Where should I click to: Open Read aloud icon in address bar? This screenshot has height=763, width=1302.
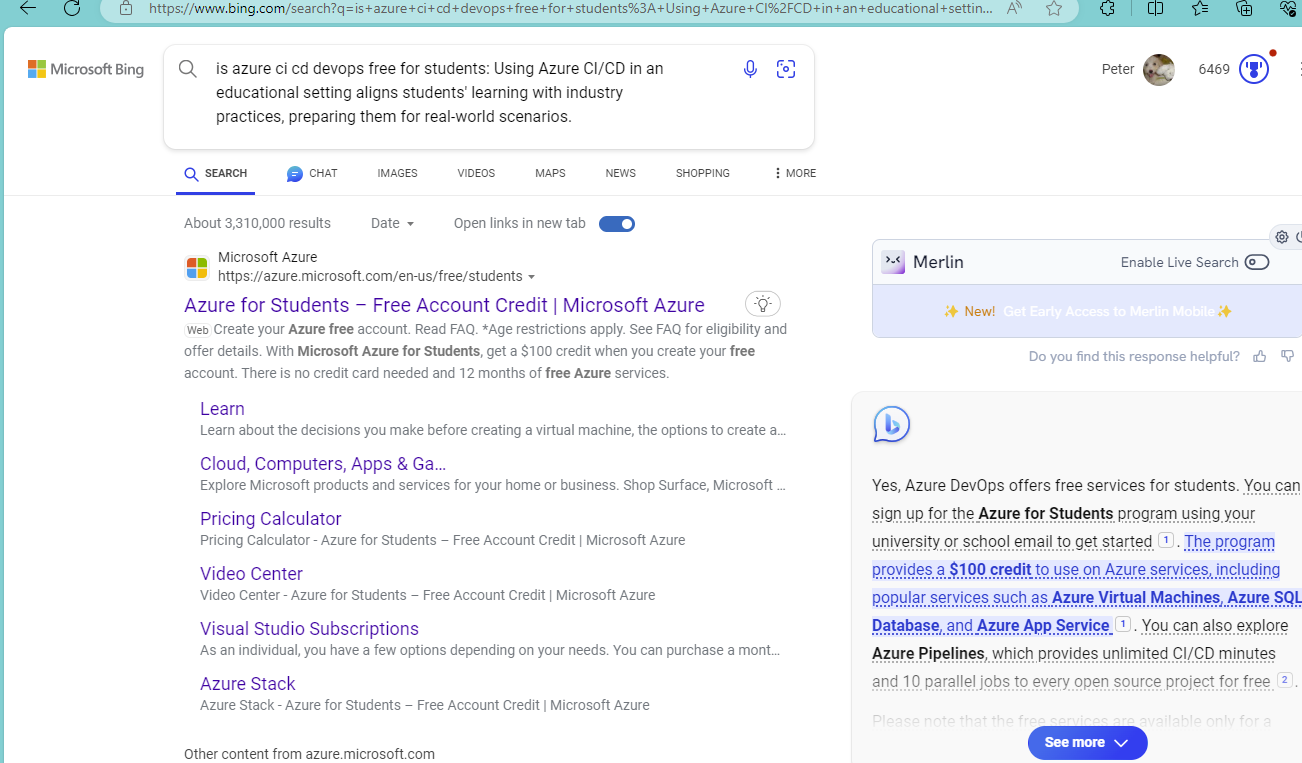click(x=1015, y=8)
